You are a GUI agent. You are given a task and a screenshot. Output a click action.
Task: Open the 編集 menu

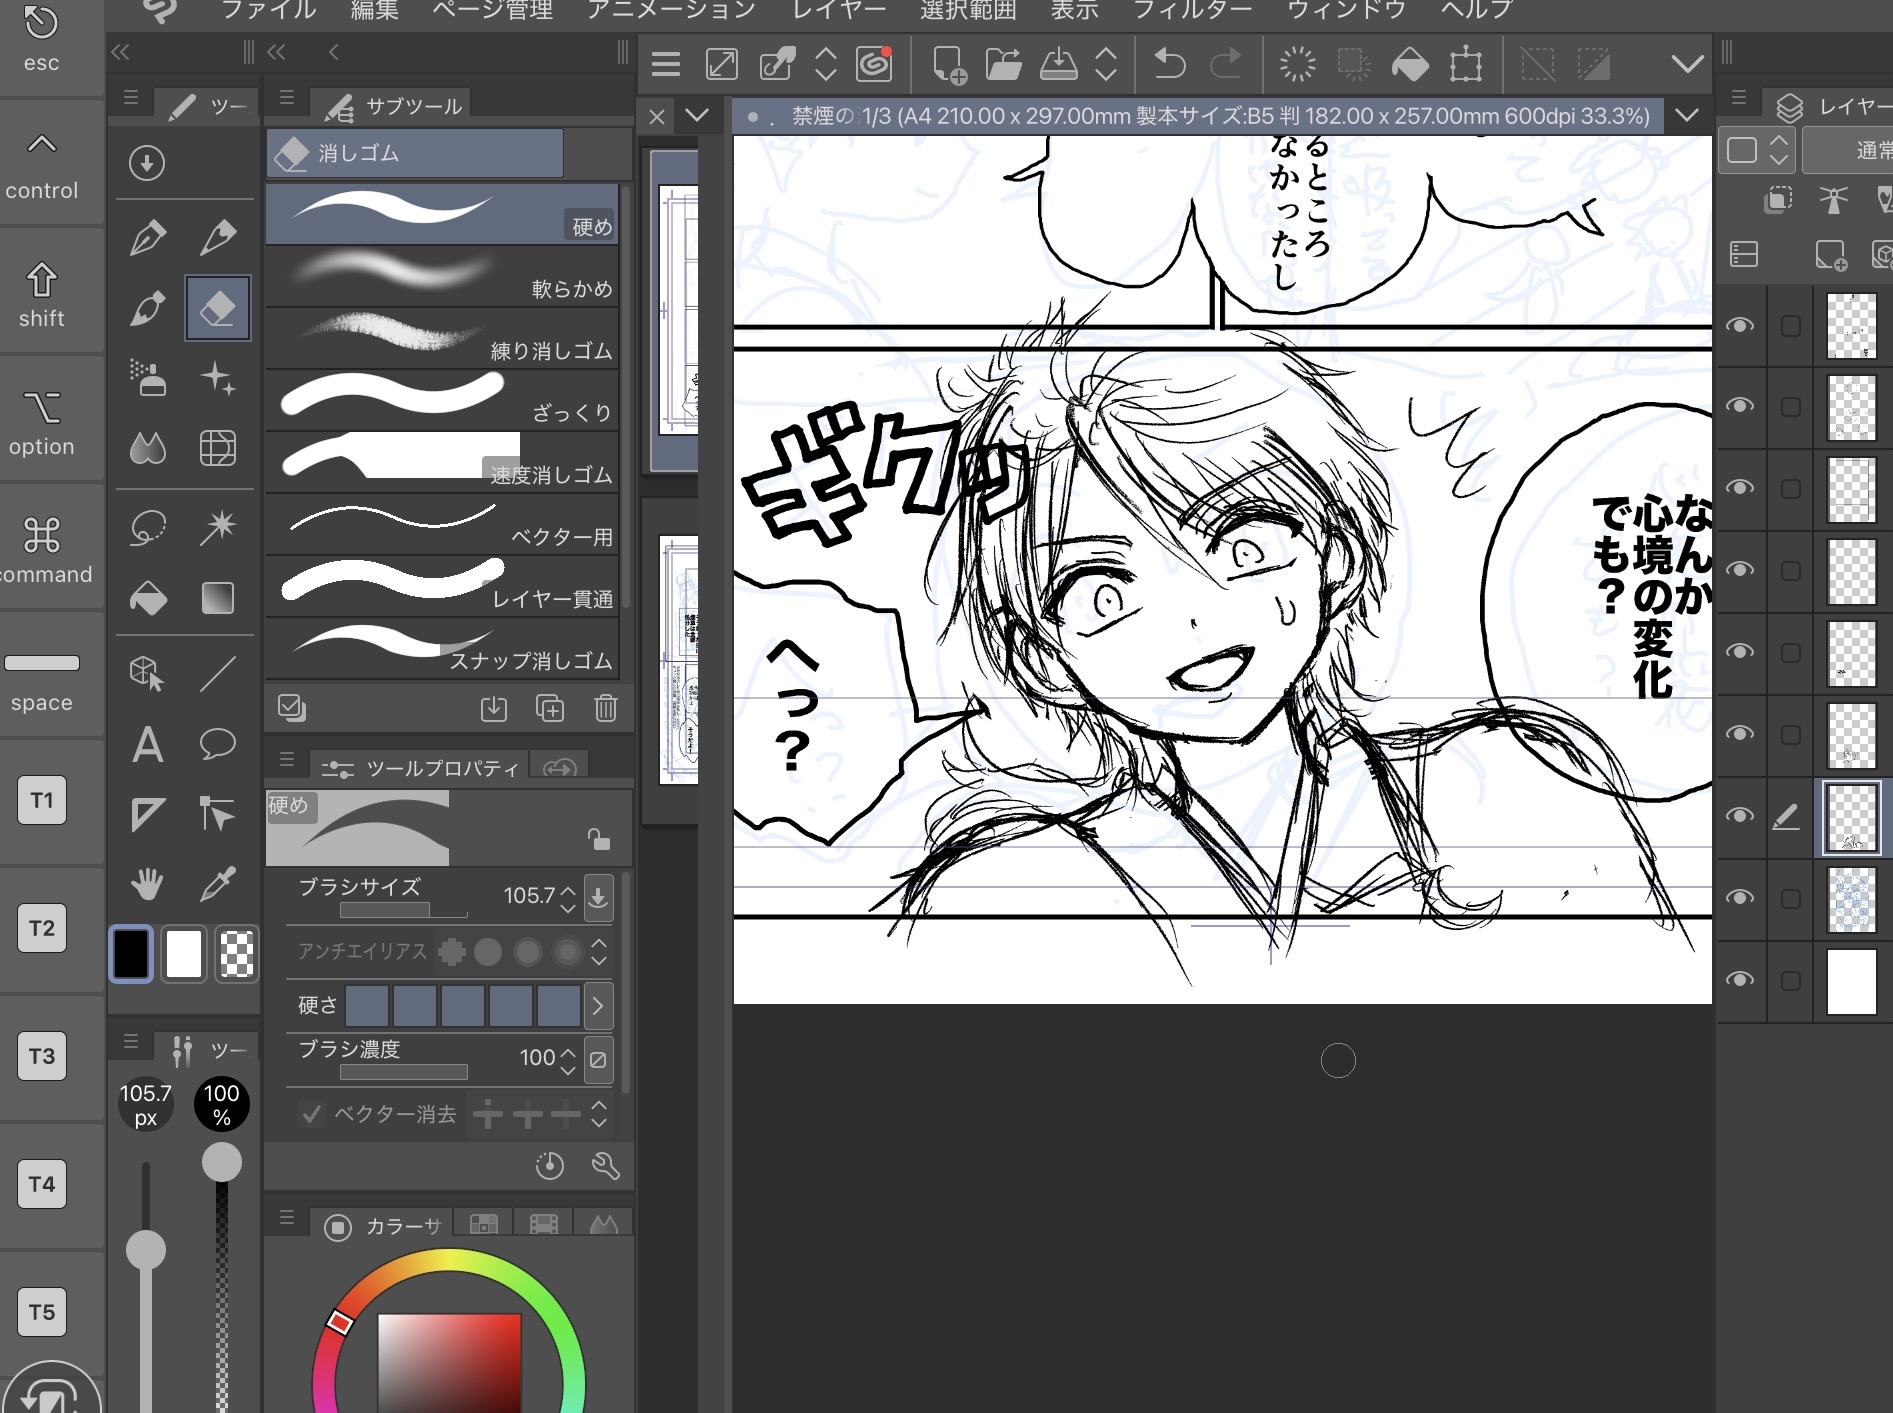375,11
